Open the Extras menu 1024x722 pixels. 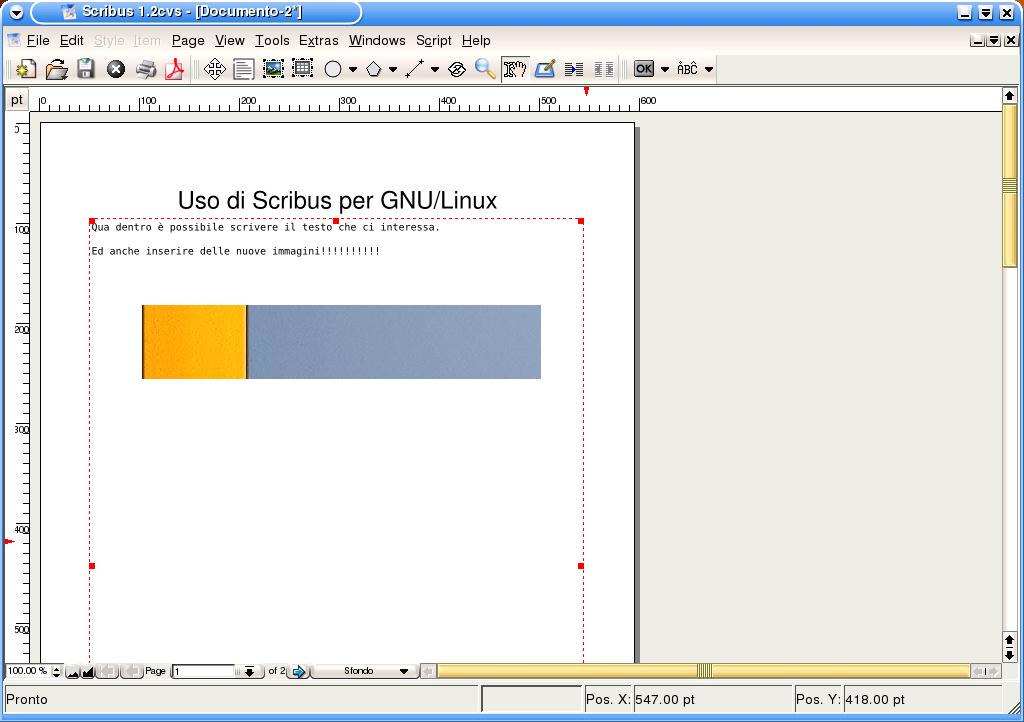(x=319, y=40)
